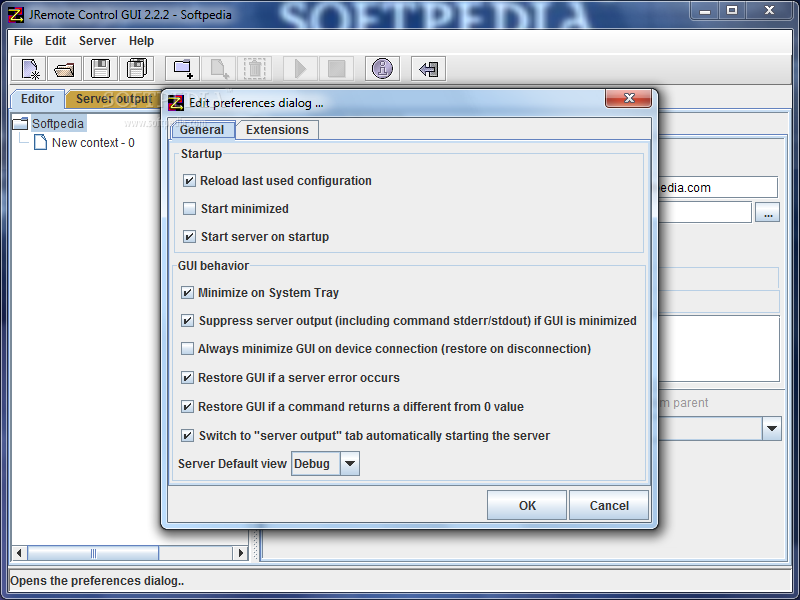Viewport: 800px width, 600px height.
Task: Enable Always minimize GUI on device connection
Action: pyautogui.click(x=187, y=348)
